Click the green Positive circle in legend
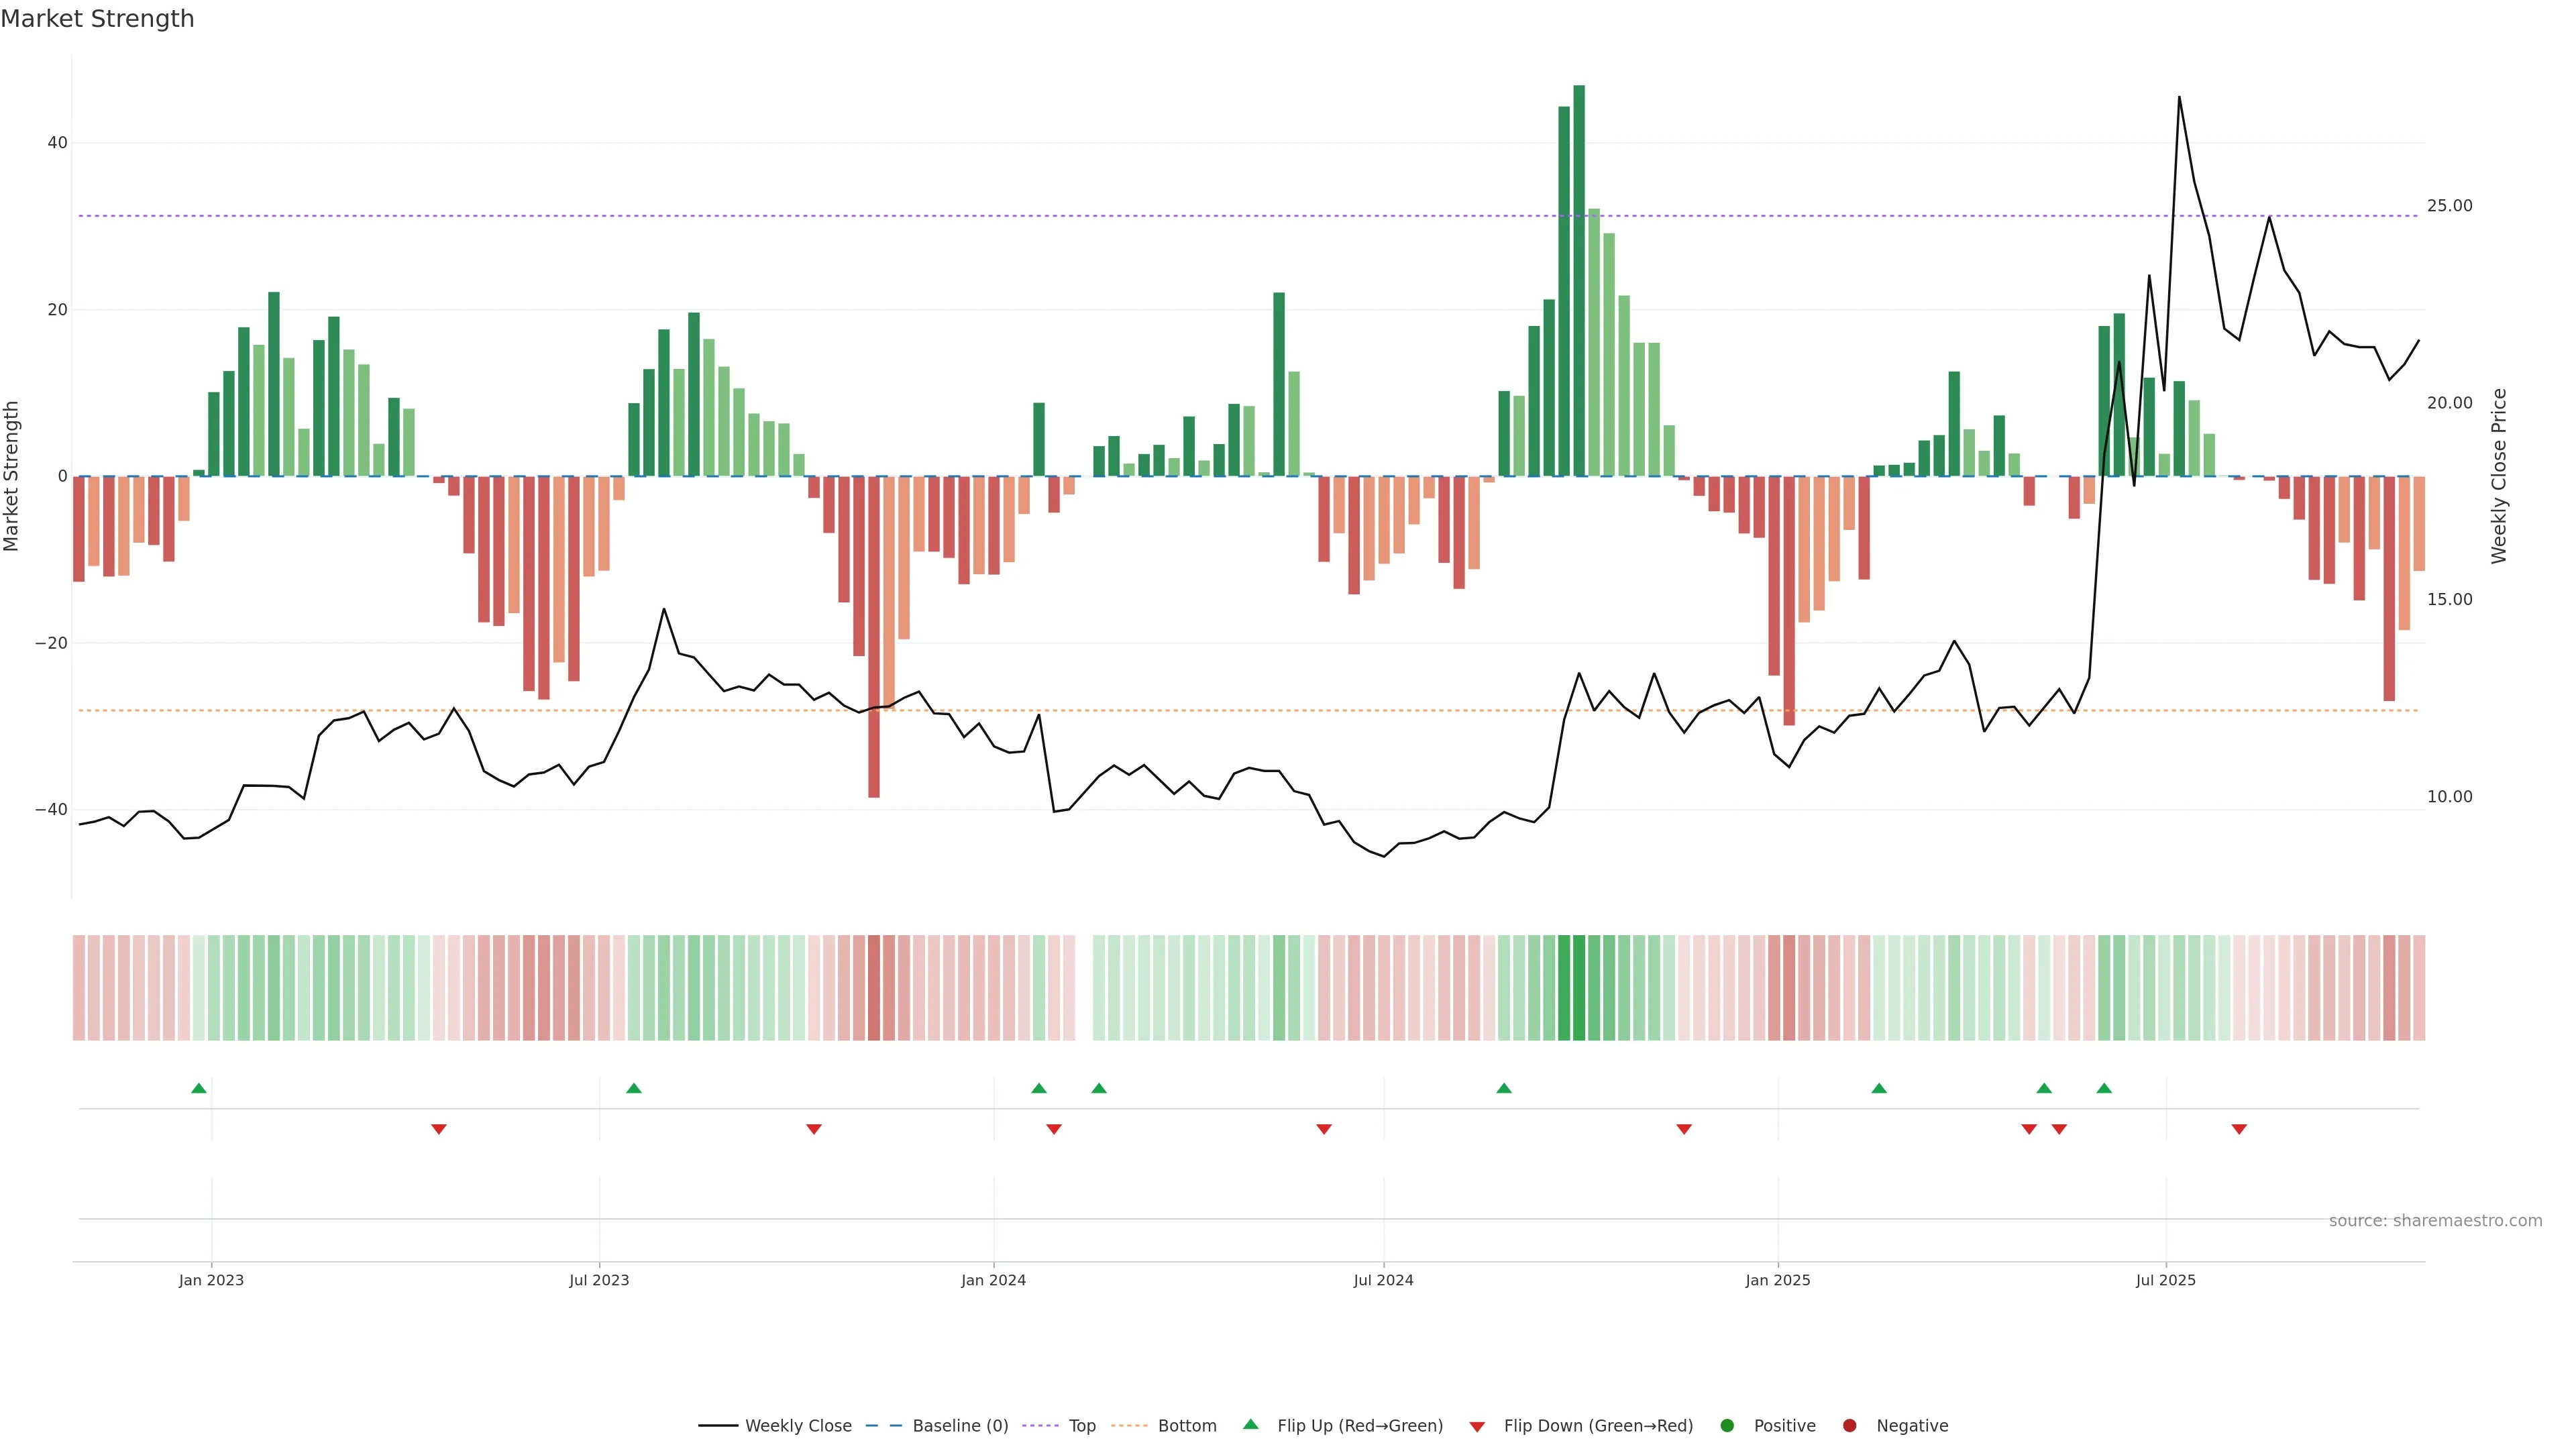2576x1449 pixels. coord(1727,1426)
